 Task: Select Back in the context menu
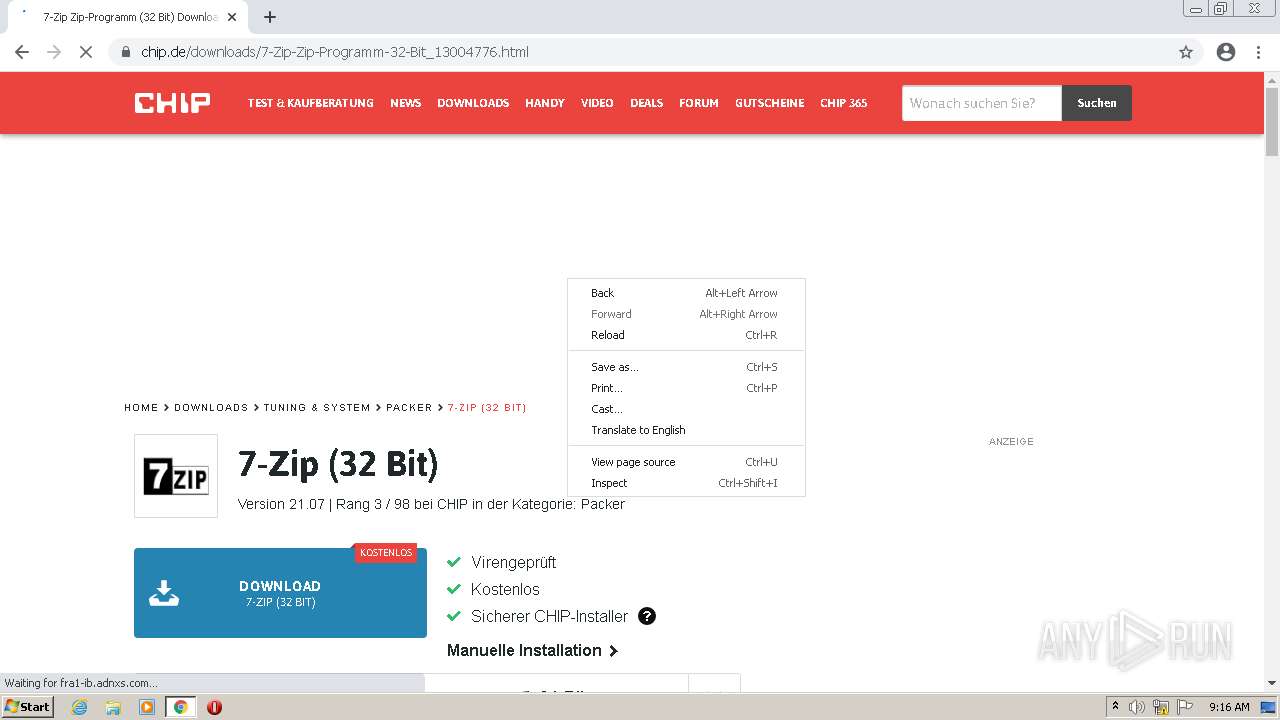(x=686, y=293)
